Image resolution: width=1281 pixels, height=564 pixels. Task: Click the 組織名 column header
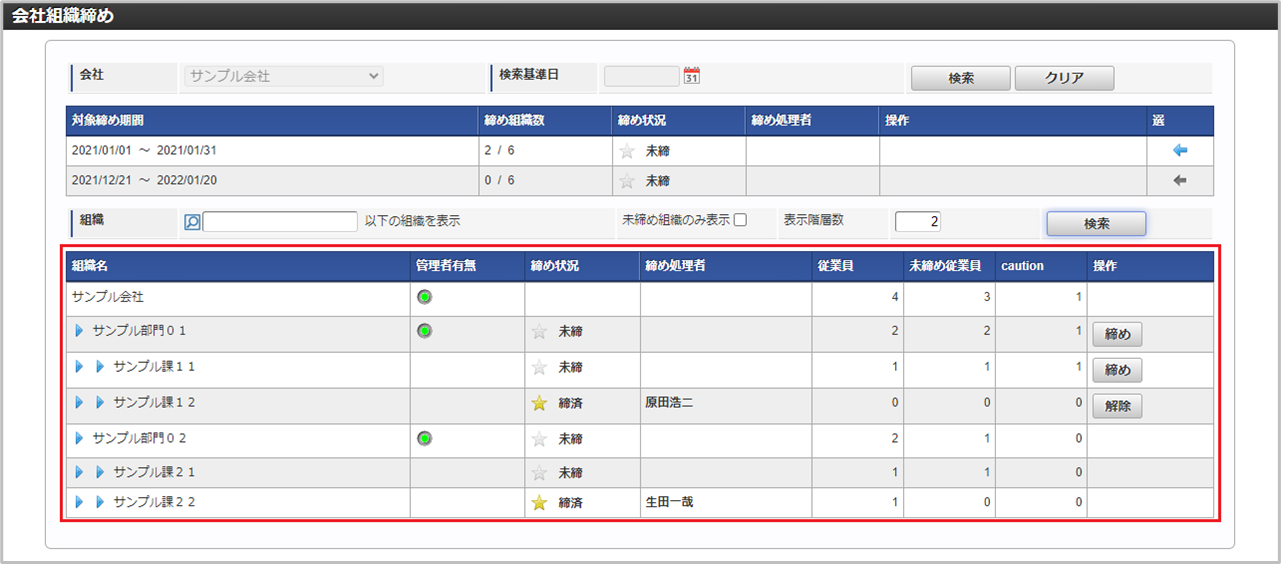click(x=90, y=266)
